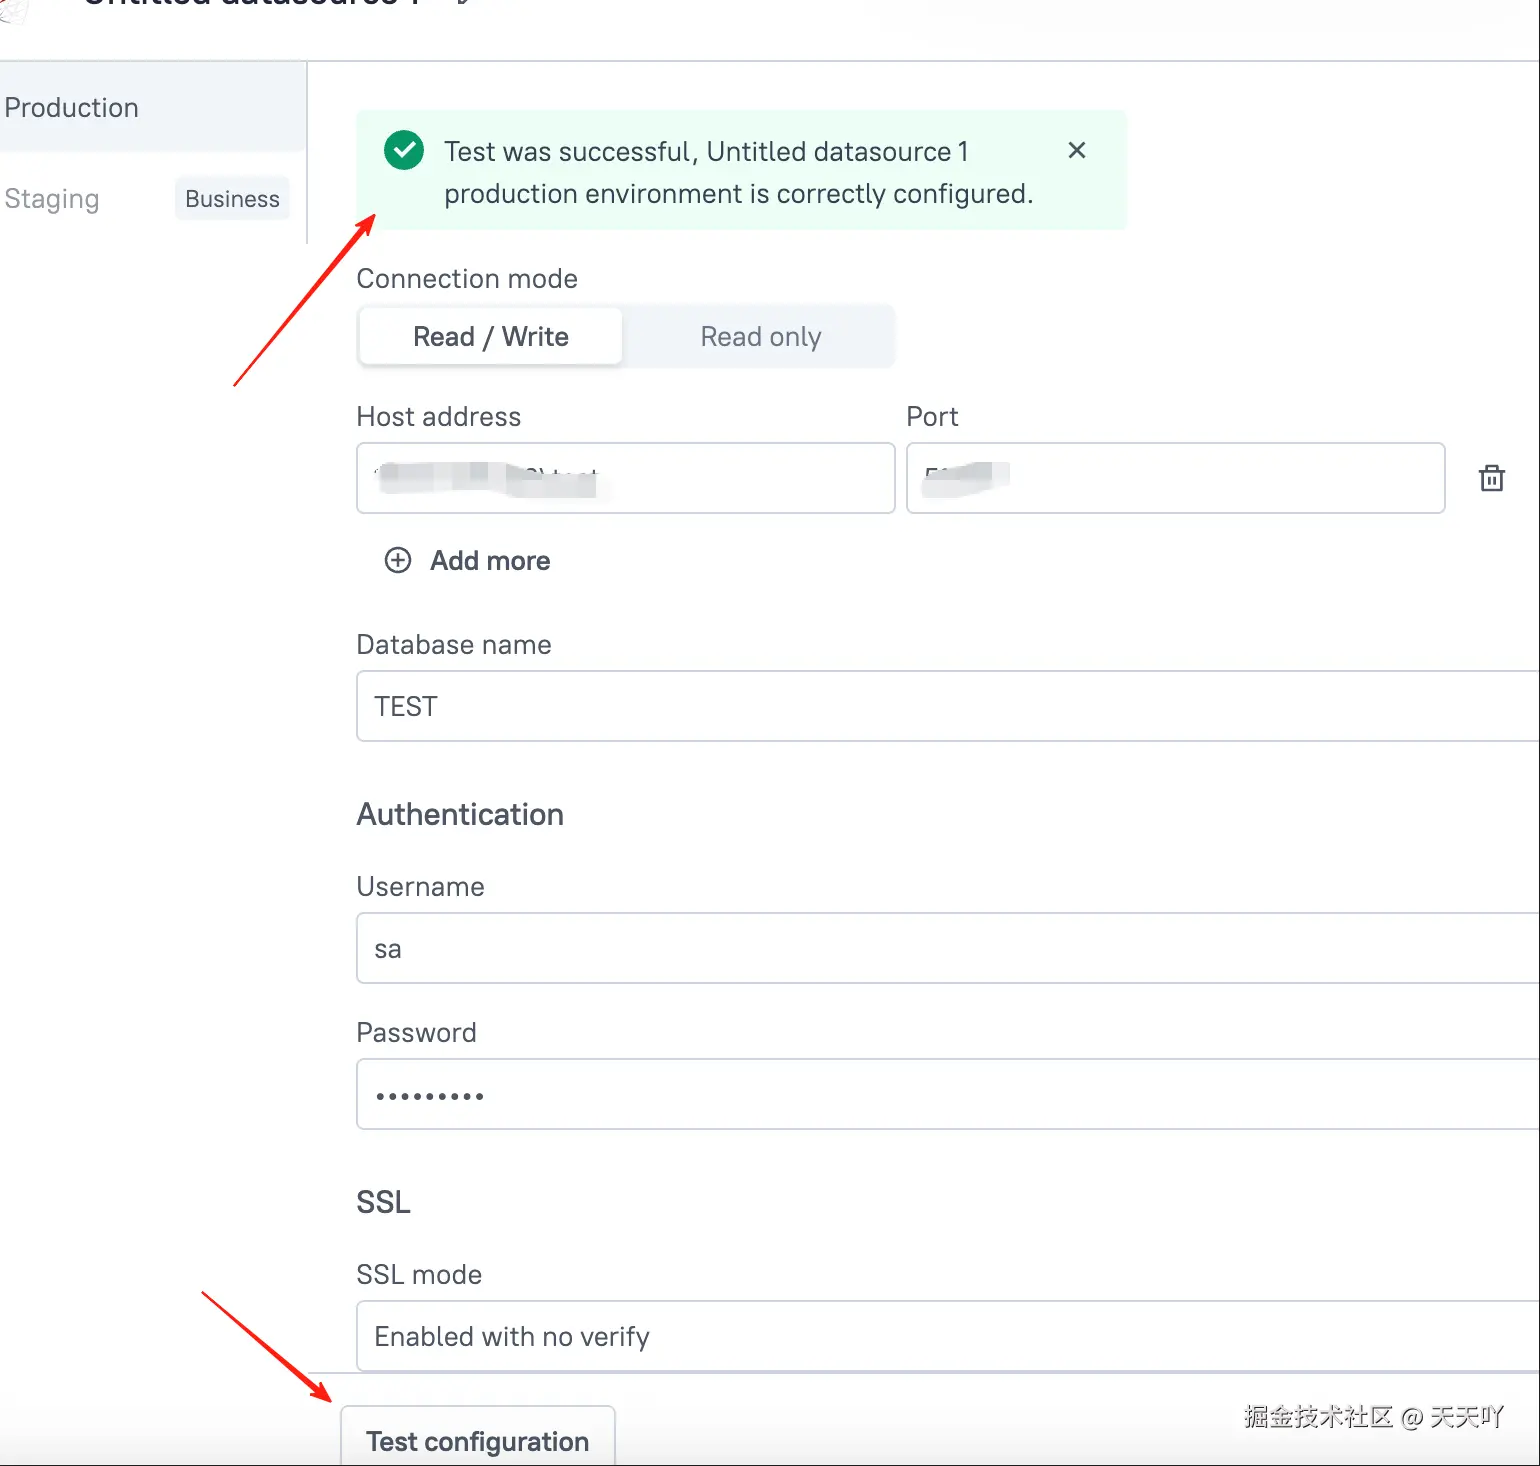Screen dimensions: 1540x1466
Task: Click the SSL section heading
Action: click(x=383, y=1202)
